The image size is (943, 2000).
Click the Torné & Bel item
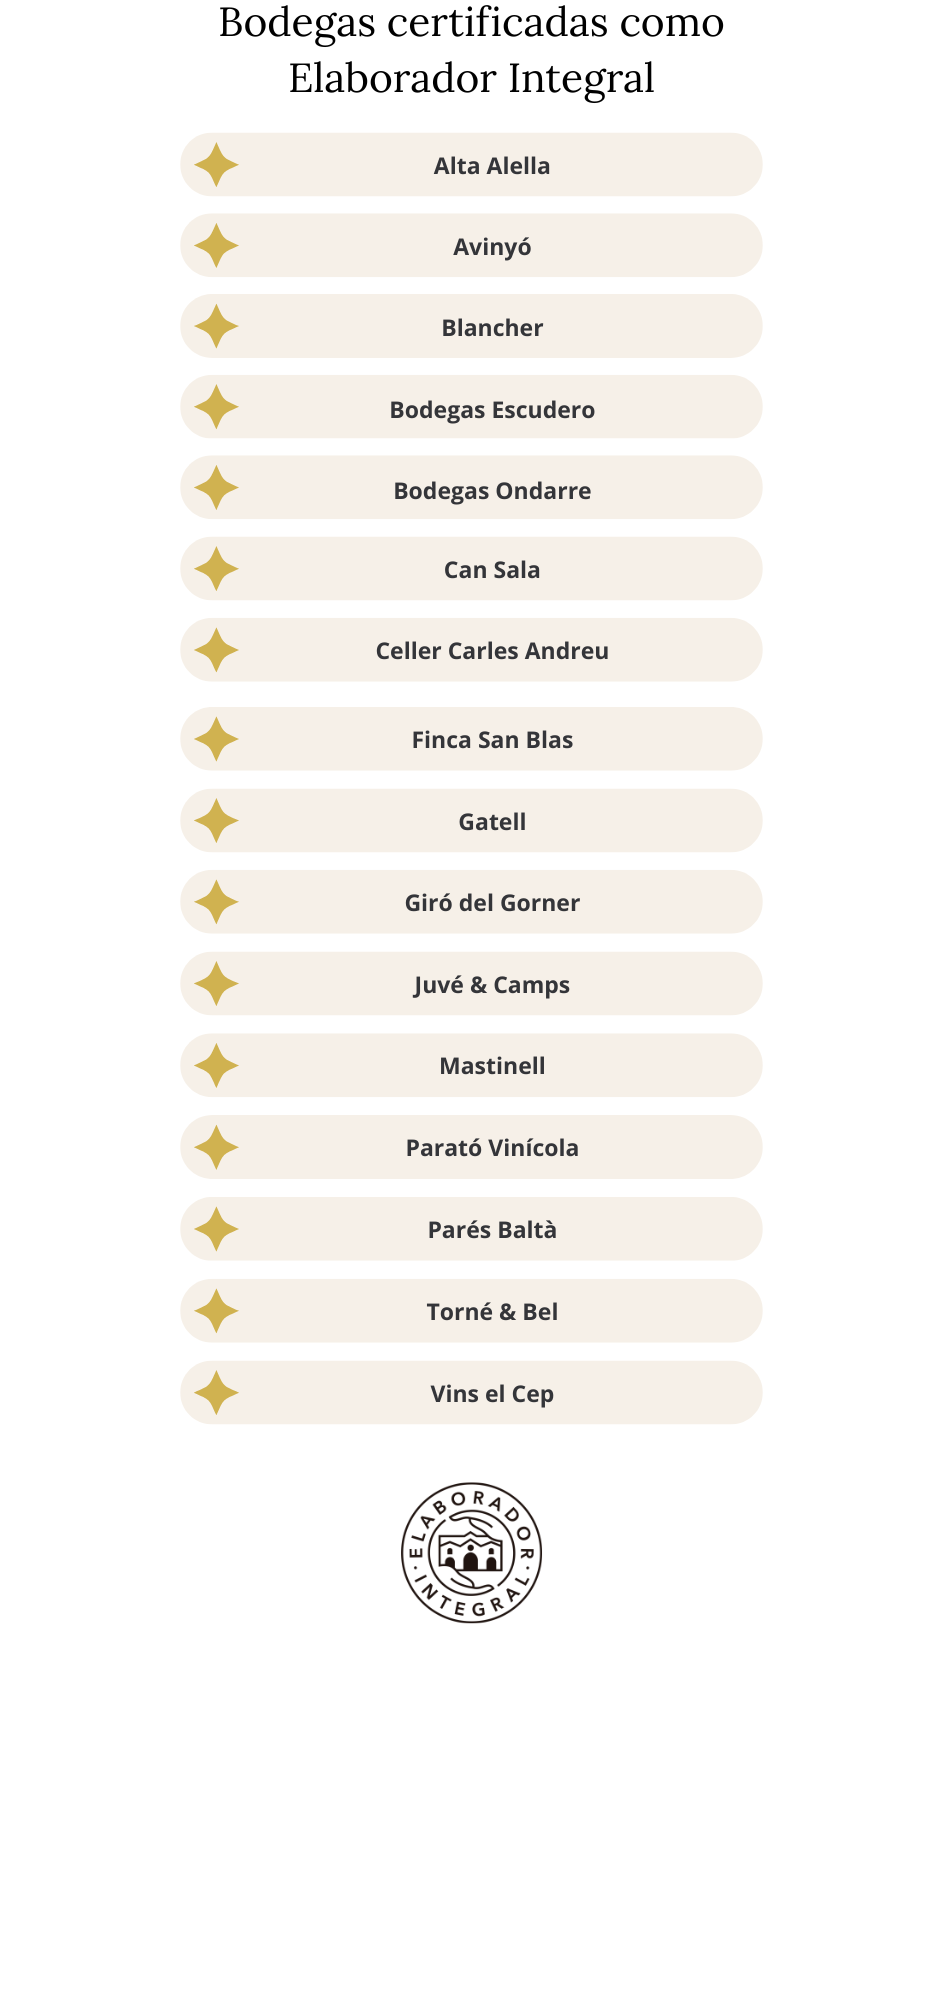pyautogui.click(x=471, y=1311)
